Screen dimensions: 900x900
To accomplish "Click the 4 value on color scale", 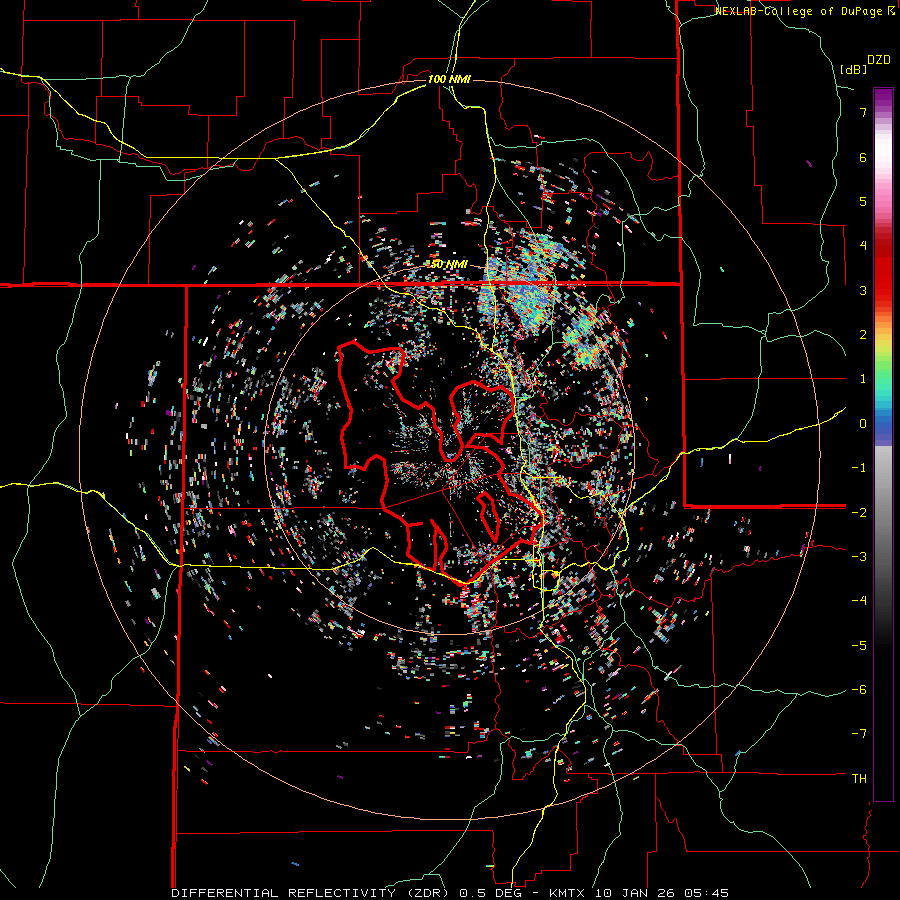I will point(863,246).
